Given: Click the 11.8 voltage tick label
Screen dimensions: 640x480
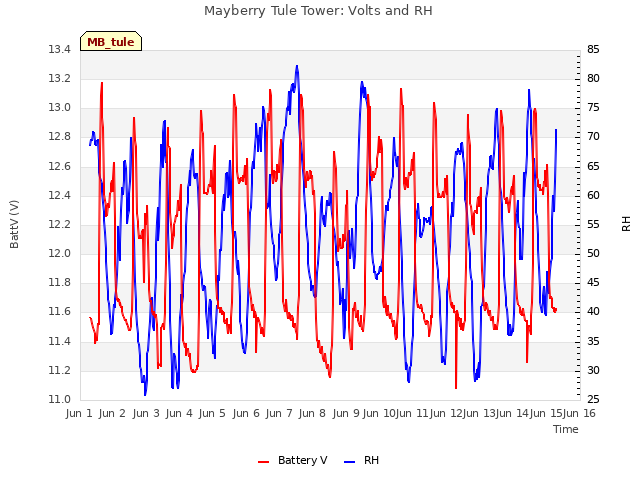Looking at the screenshot, I should coord(60,282).
